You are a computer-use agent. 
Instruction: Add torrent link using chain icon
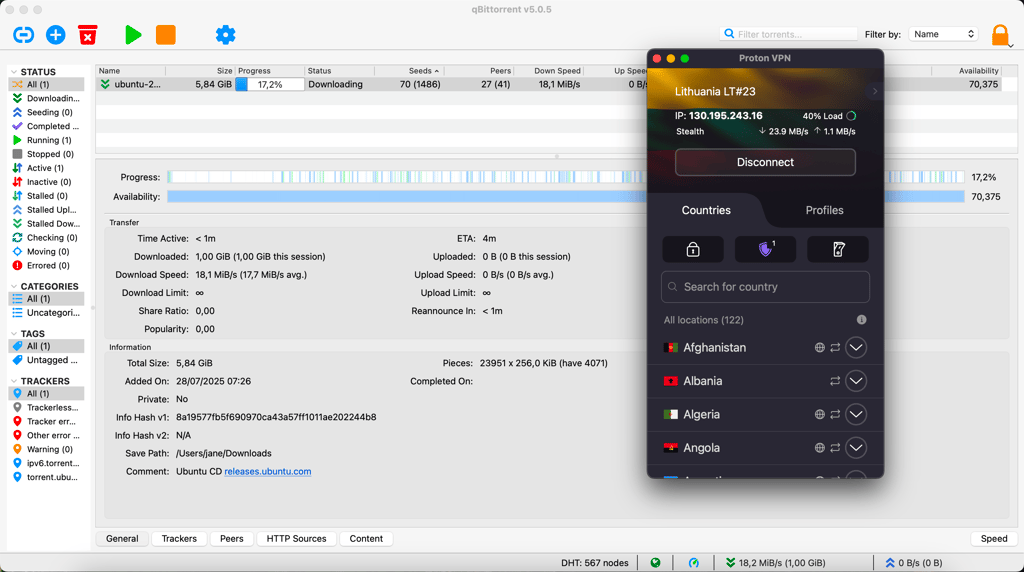point(24,35)
